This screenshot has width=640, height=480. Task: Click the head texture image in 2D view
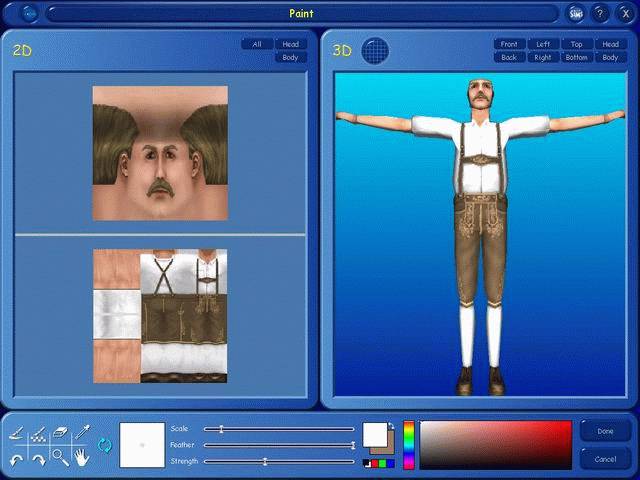coord(160,153)
